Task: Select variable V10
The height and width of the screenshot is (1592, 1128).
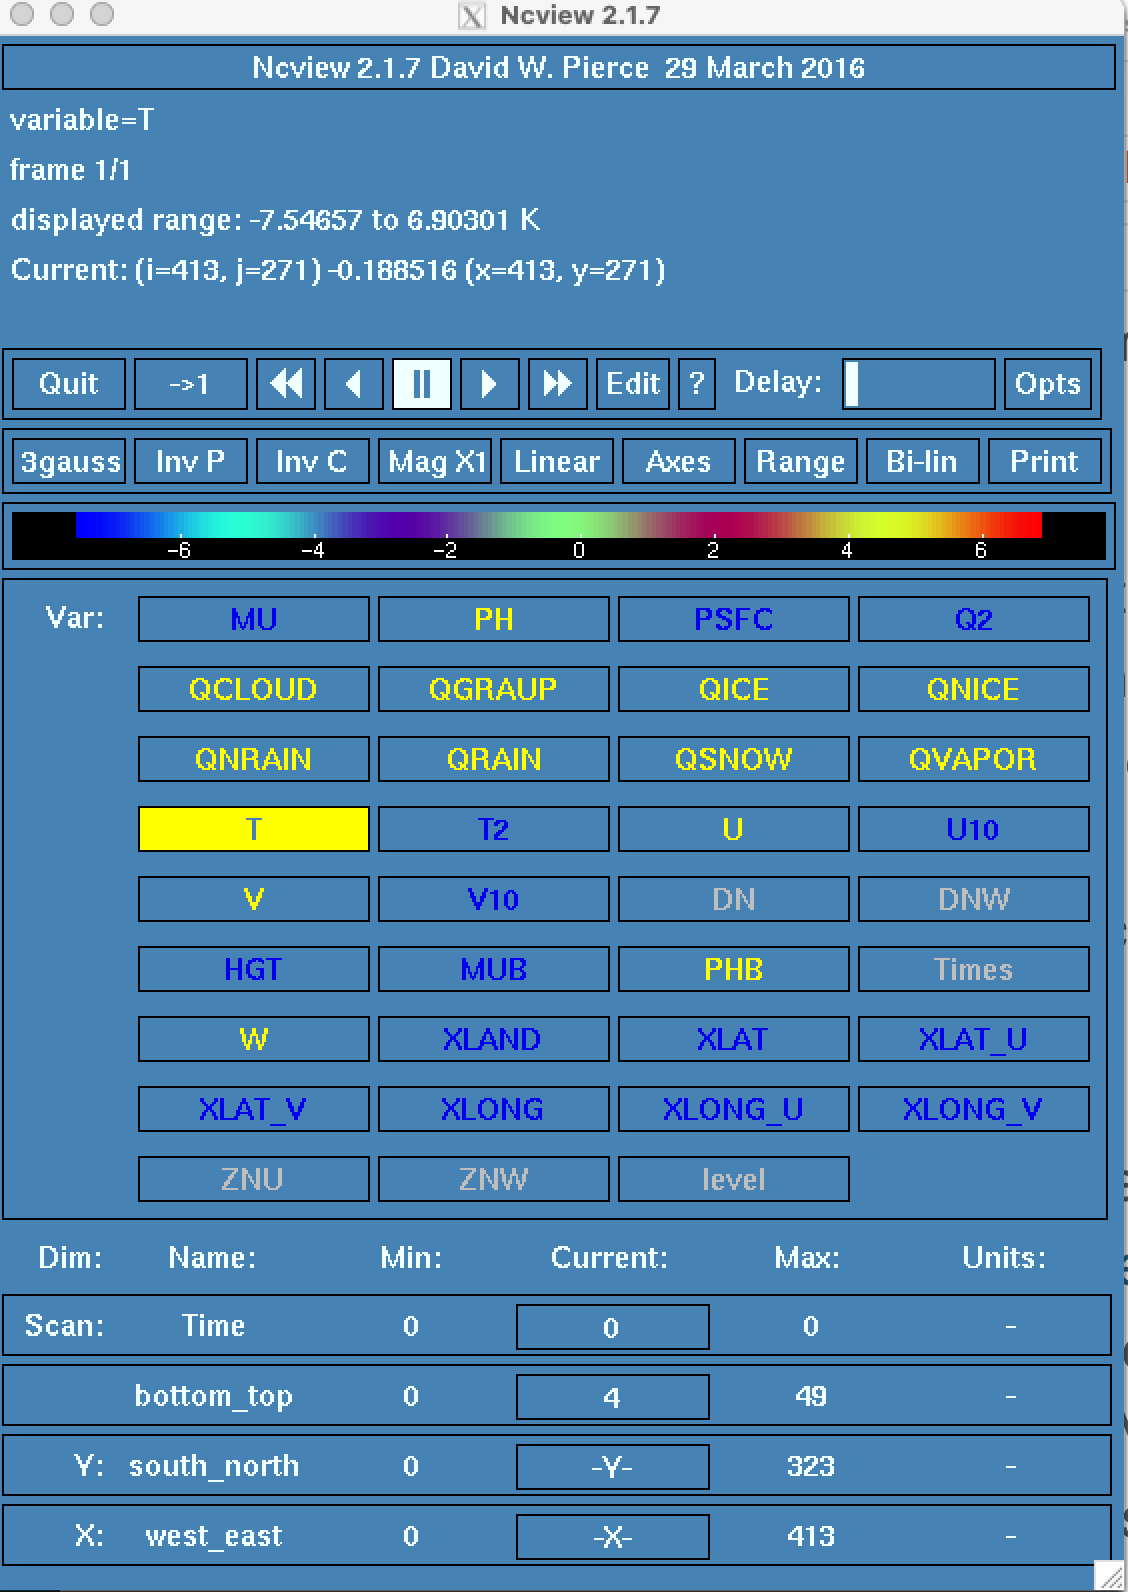Action: 494,899
